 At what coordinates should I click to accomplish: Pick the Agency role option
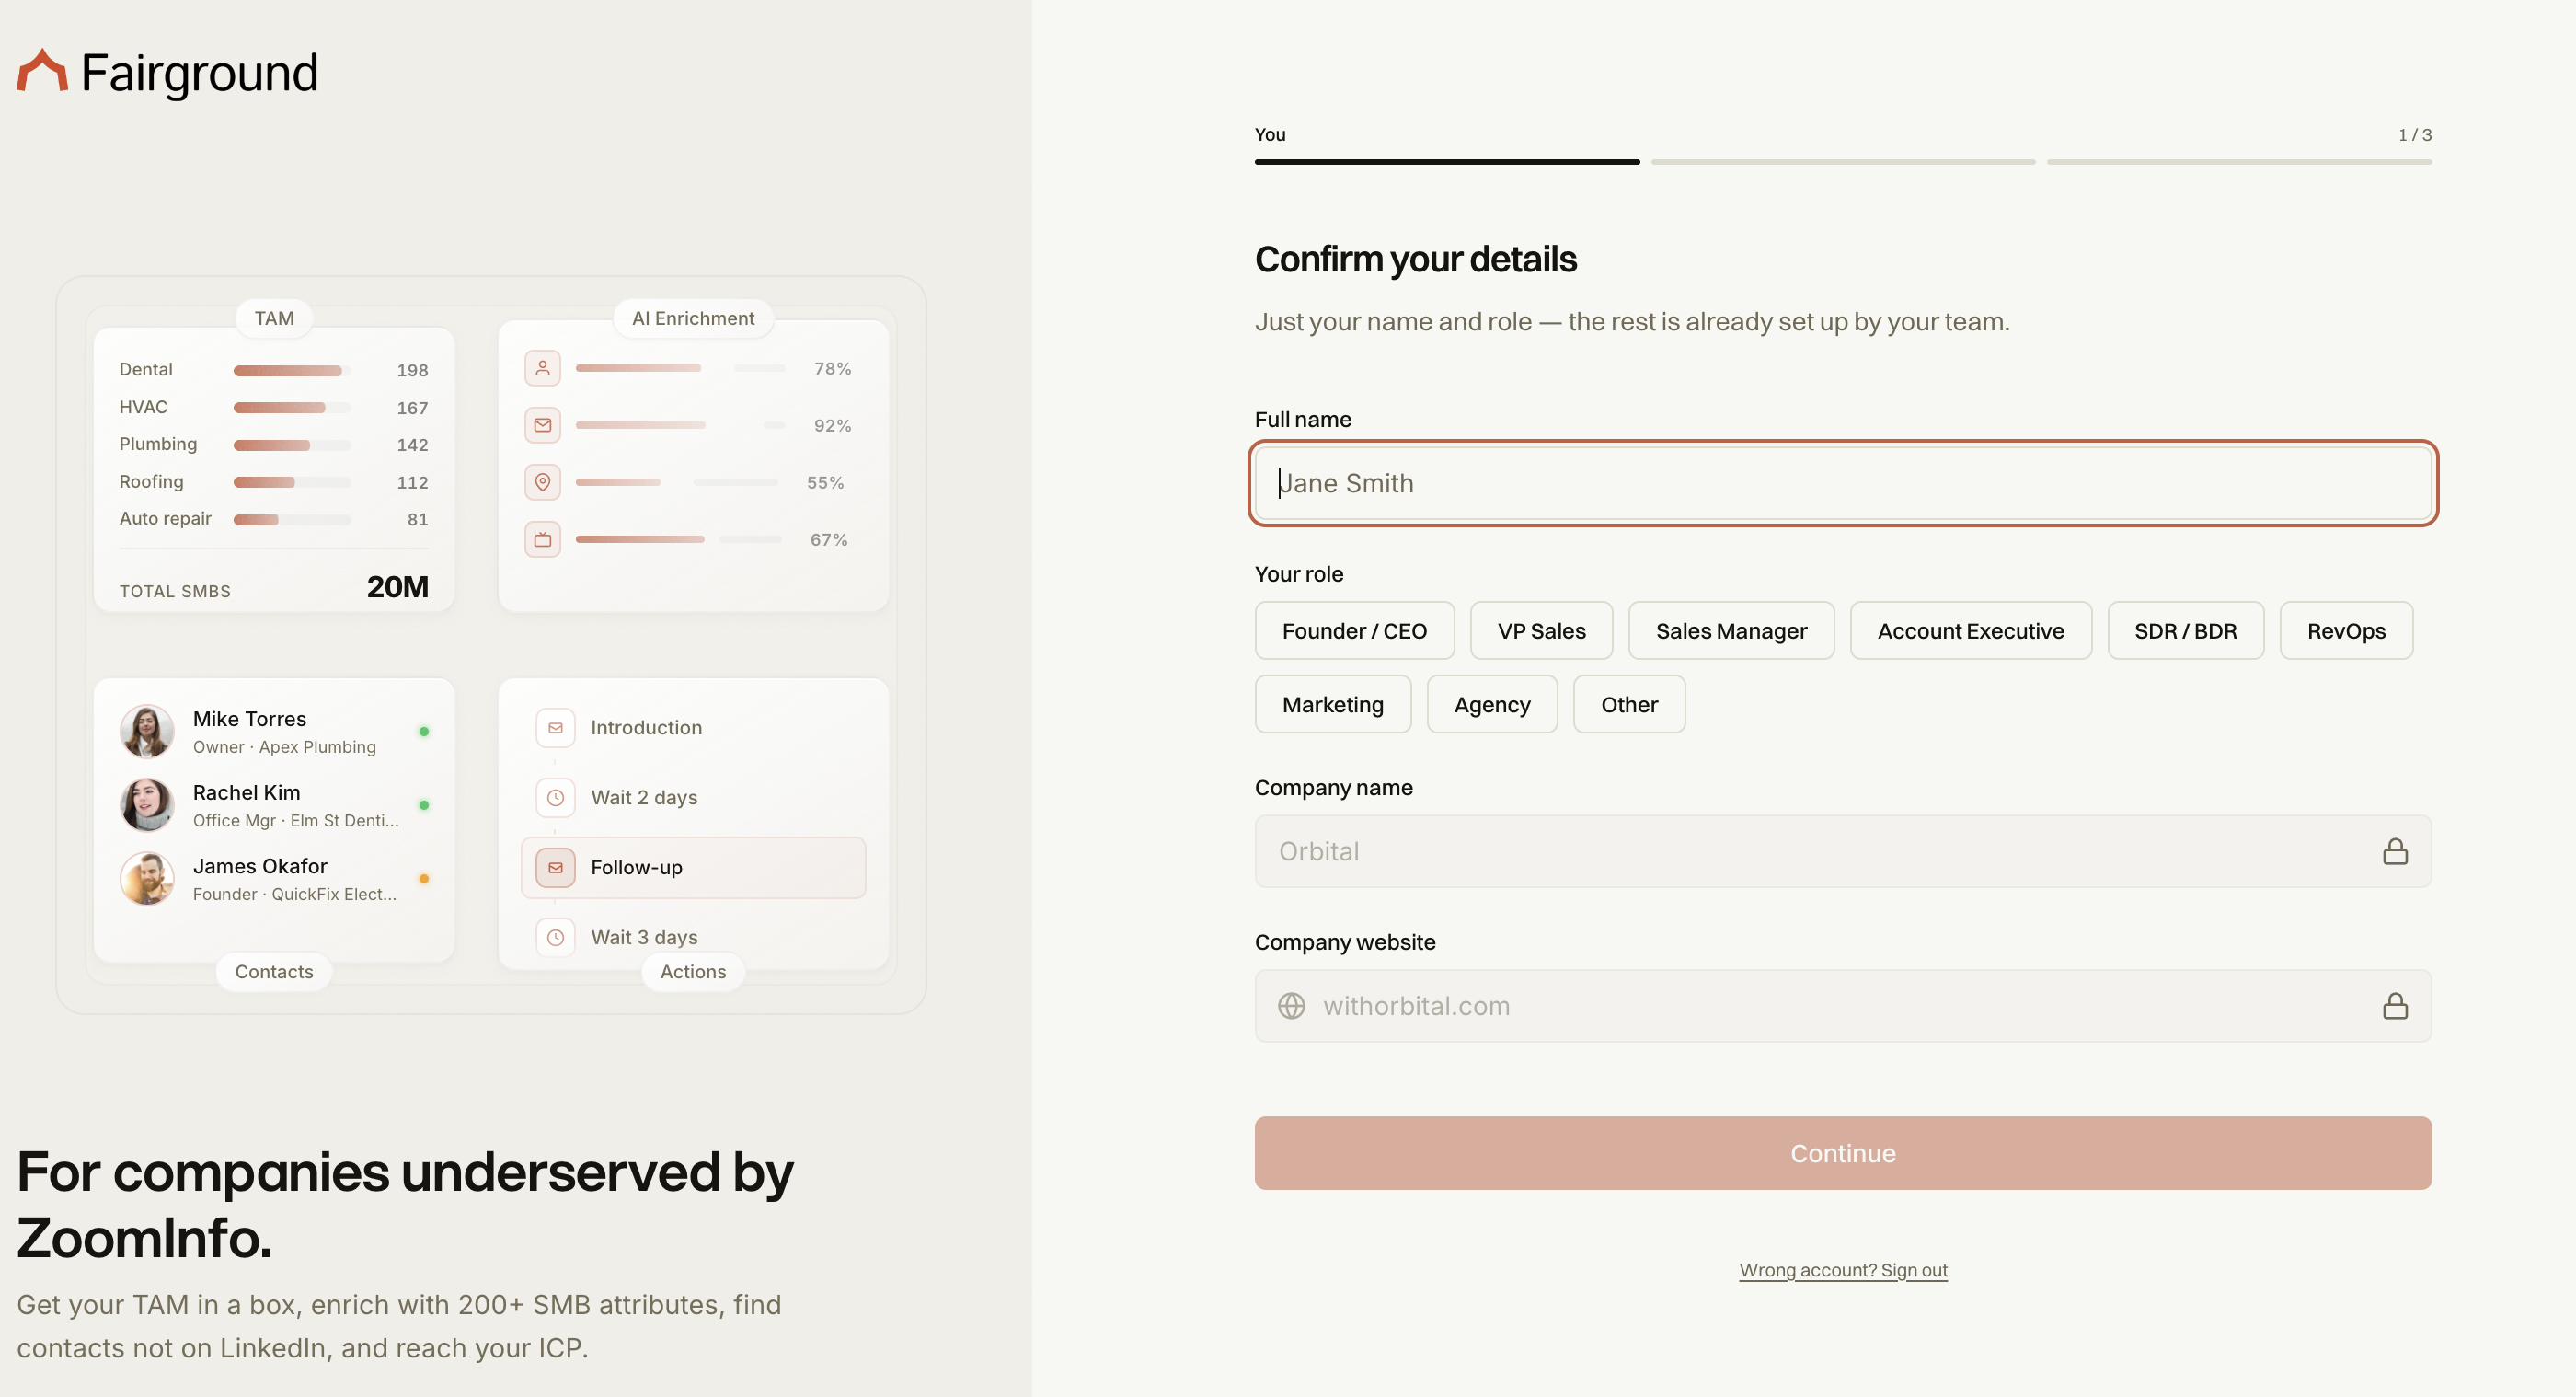[x=1492, y=705]
